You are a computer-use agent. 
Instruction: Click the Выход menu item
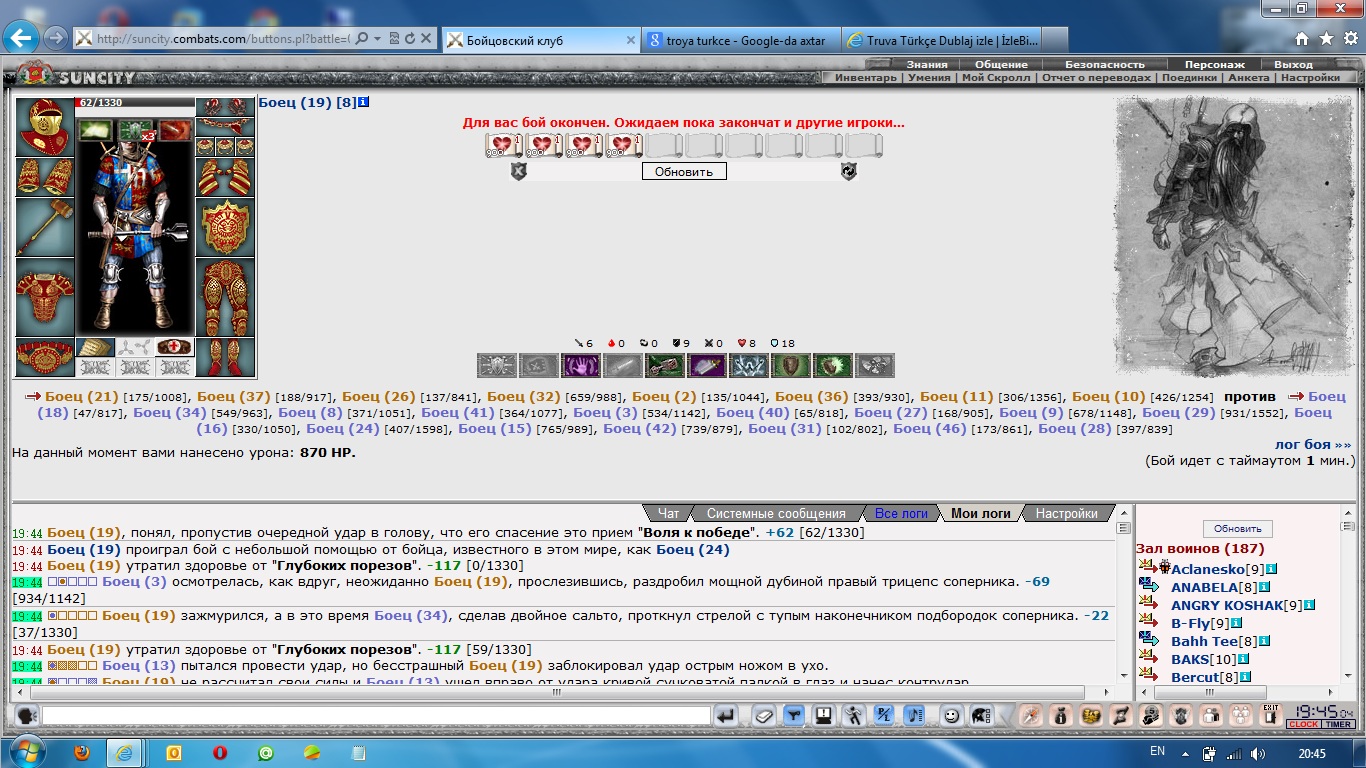(x=1294, y=64)
